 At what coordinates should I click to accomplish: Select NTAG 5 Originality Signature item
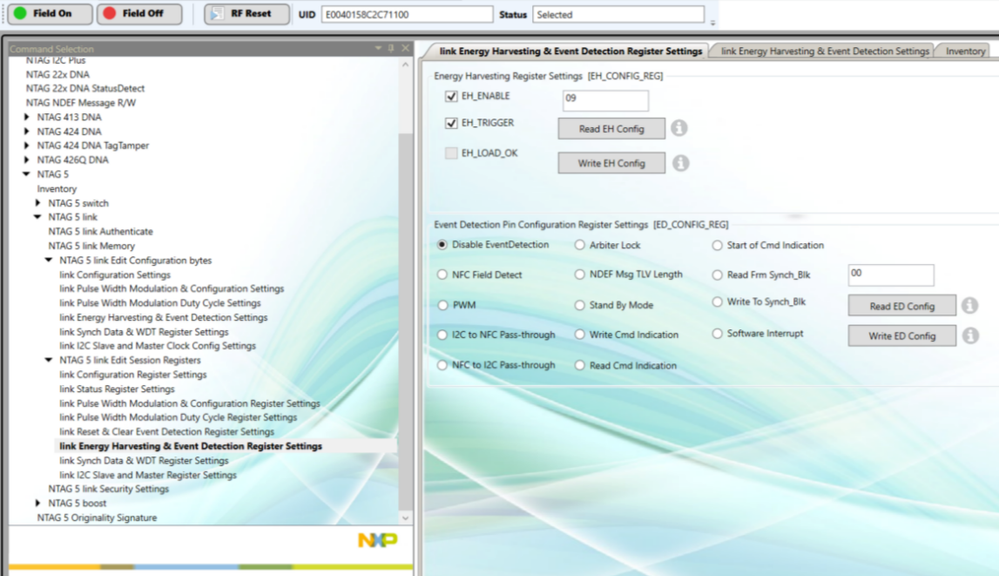[97, 517]
